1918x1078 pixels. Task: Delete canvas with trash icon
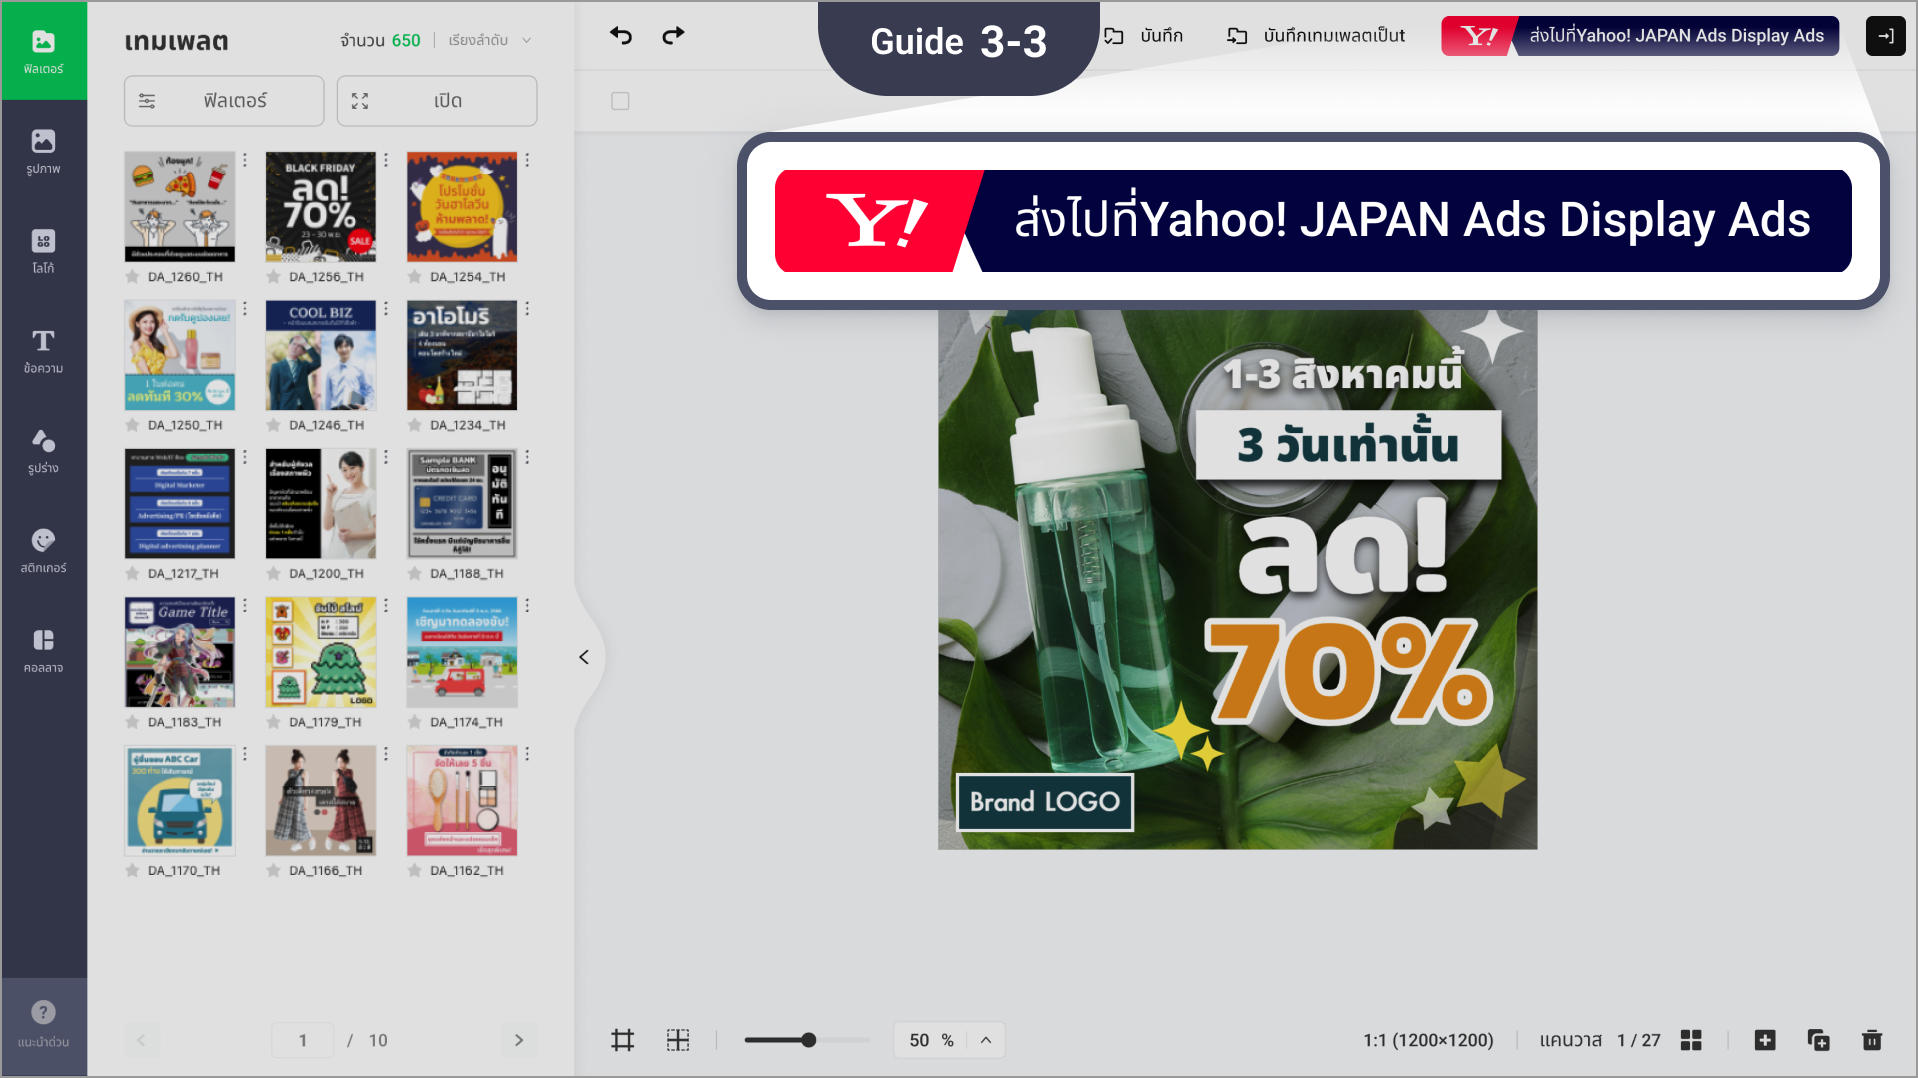1872,1040
